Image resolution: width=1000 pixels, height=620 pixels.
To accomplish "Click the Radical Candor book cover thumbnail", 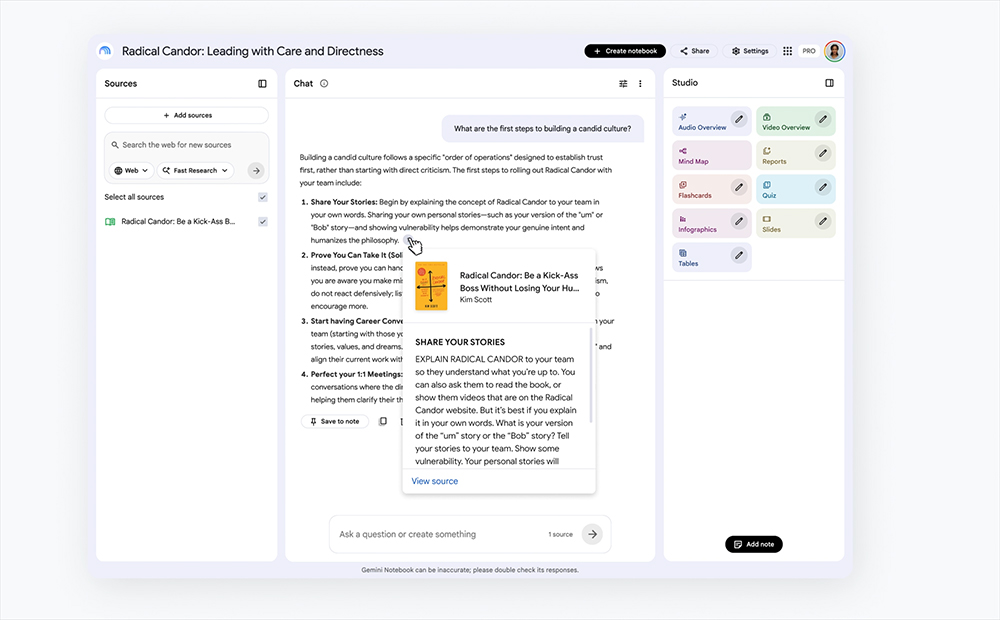I will coord(431,286).
